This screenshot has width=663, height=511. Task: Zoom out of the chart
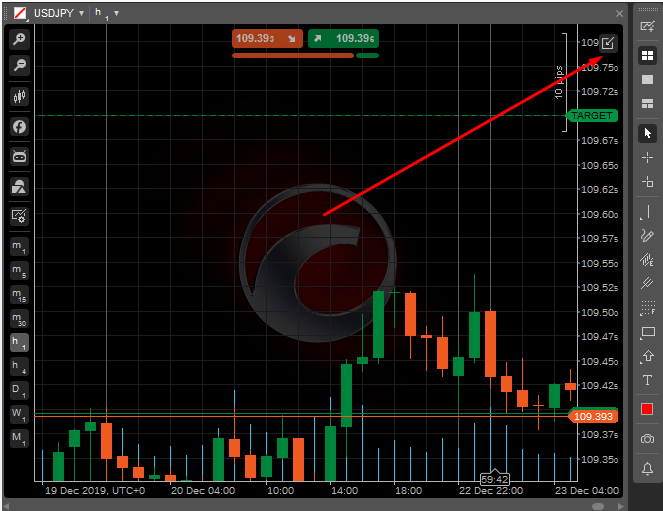19,65
